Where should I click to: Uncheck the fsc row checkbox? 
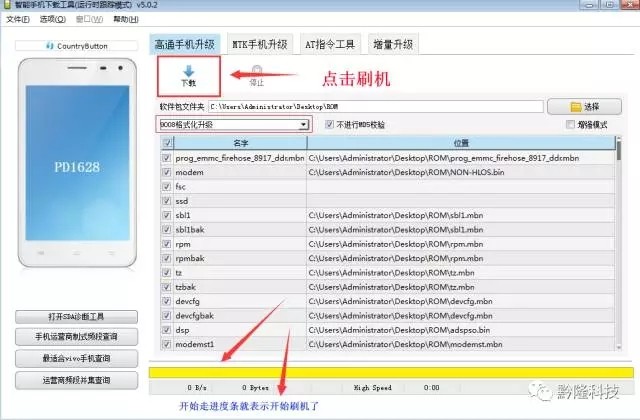(167, 187)
